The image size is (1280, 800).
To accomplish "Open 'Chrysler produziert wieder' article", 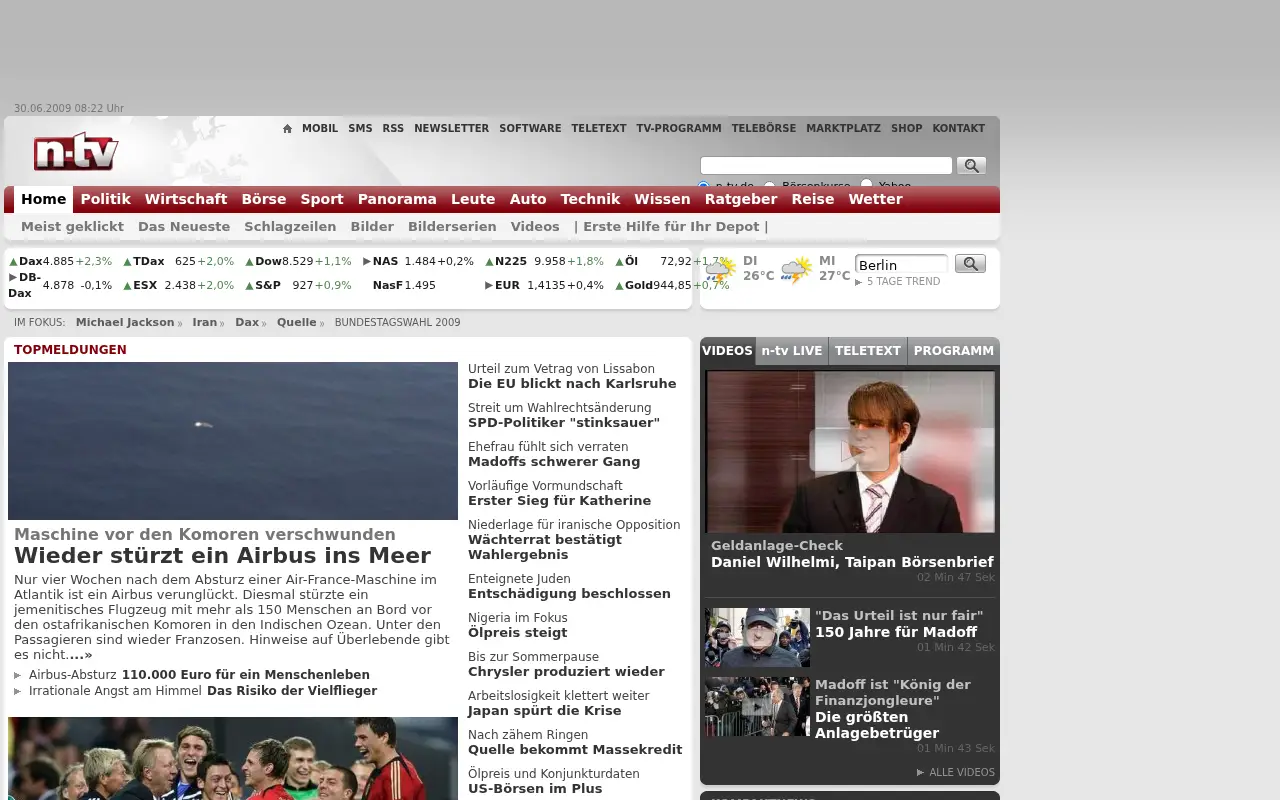I will pyautogui.click(x=566, y=672).
